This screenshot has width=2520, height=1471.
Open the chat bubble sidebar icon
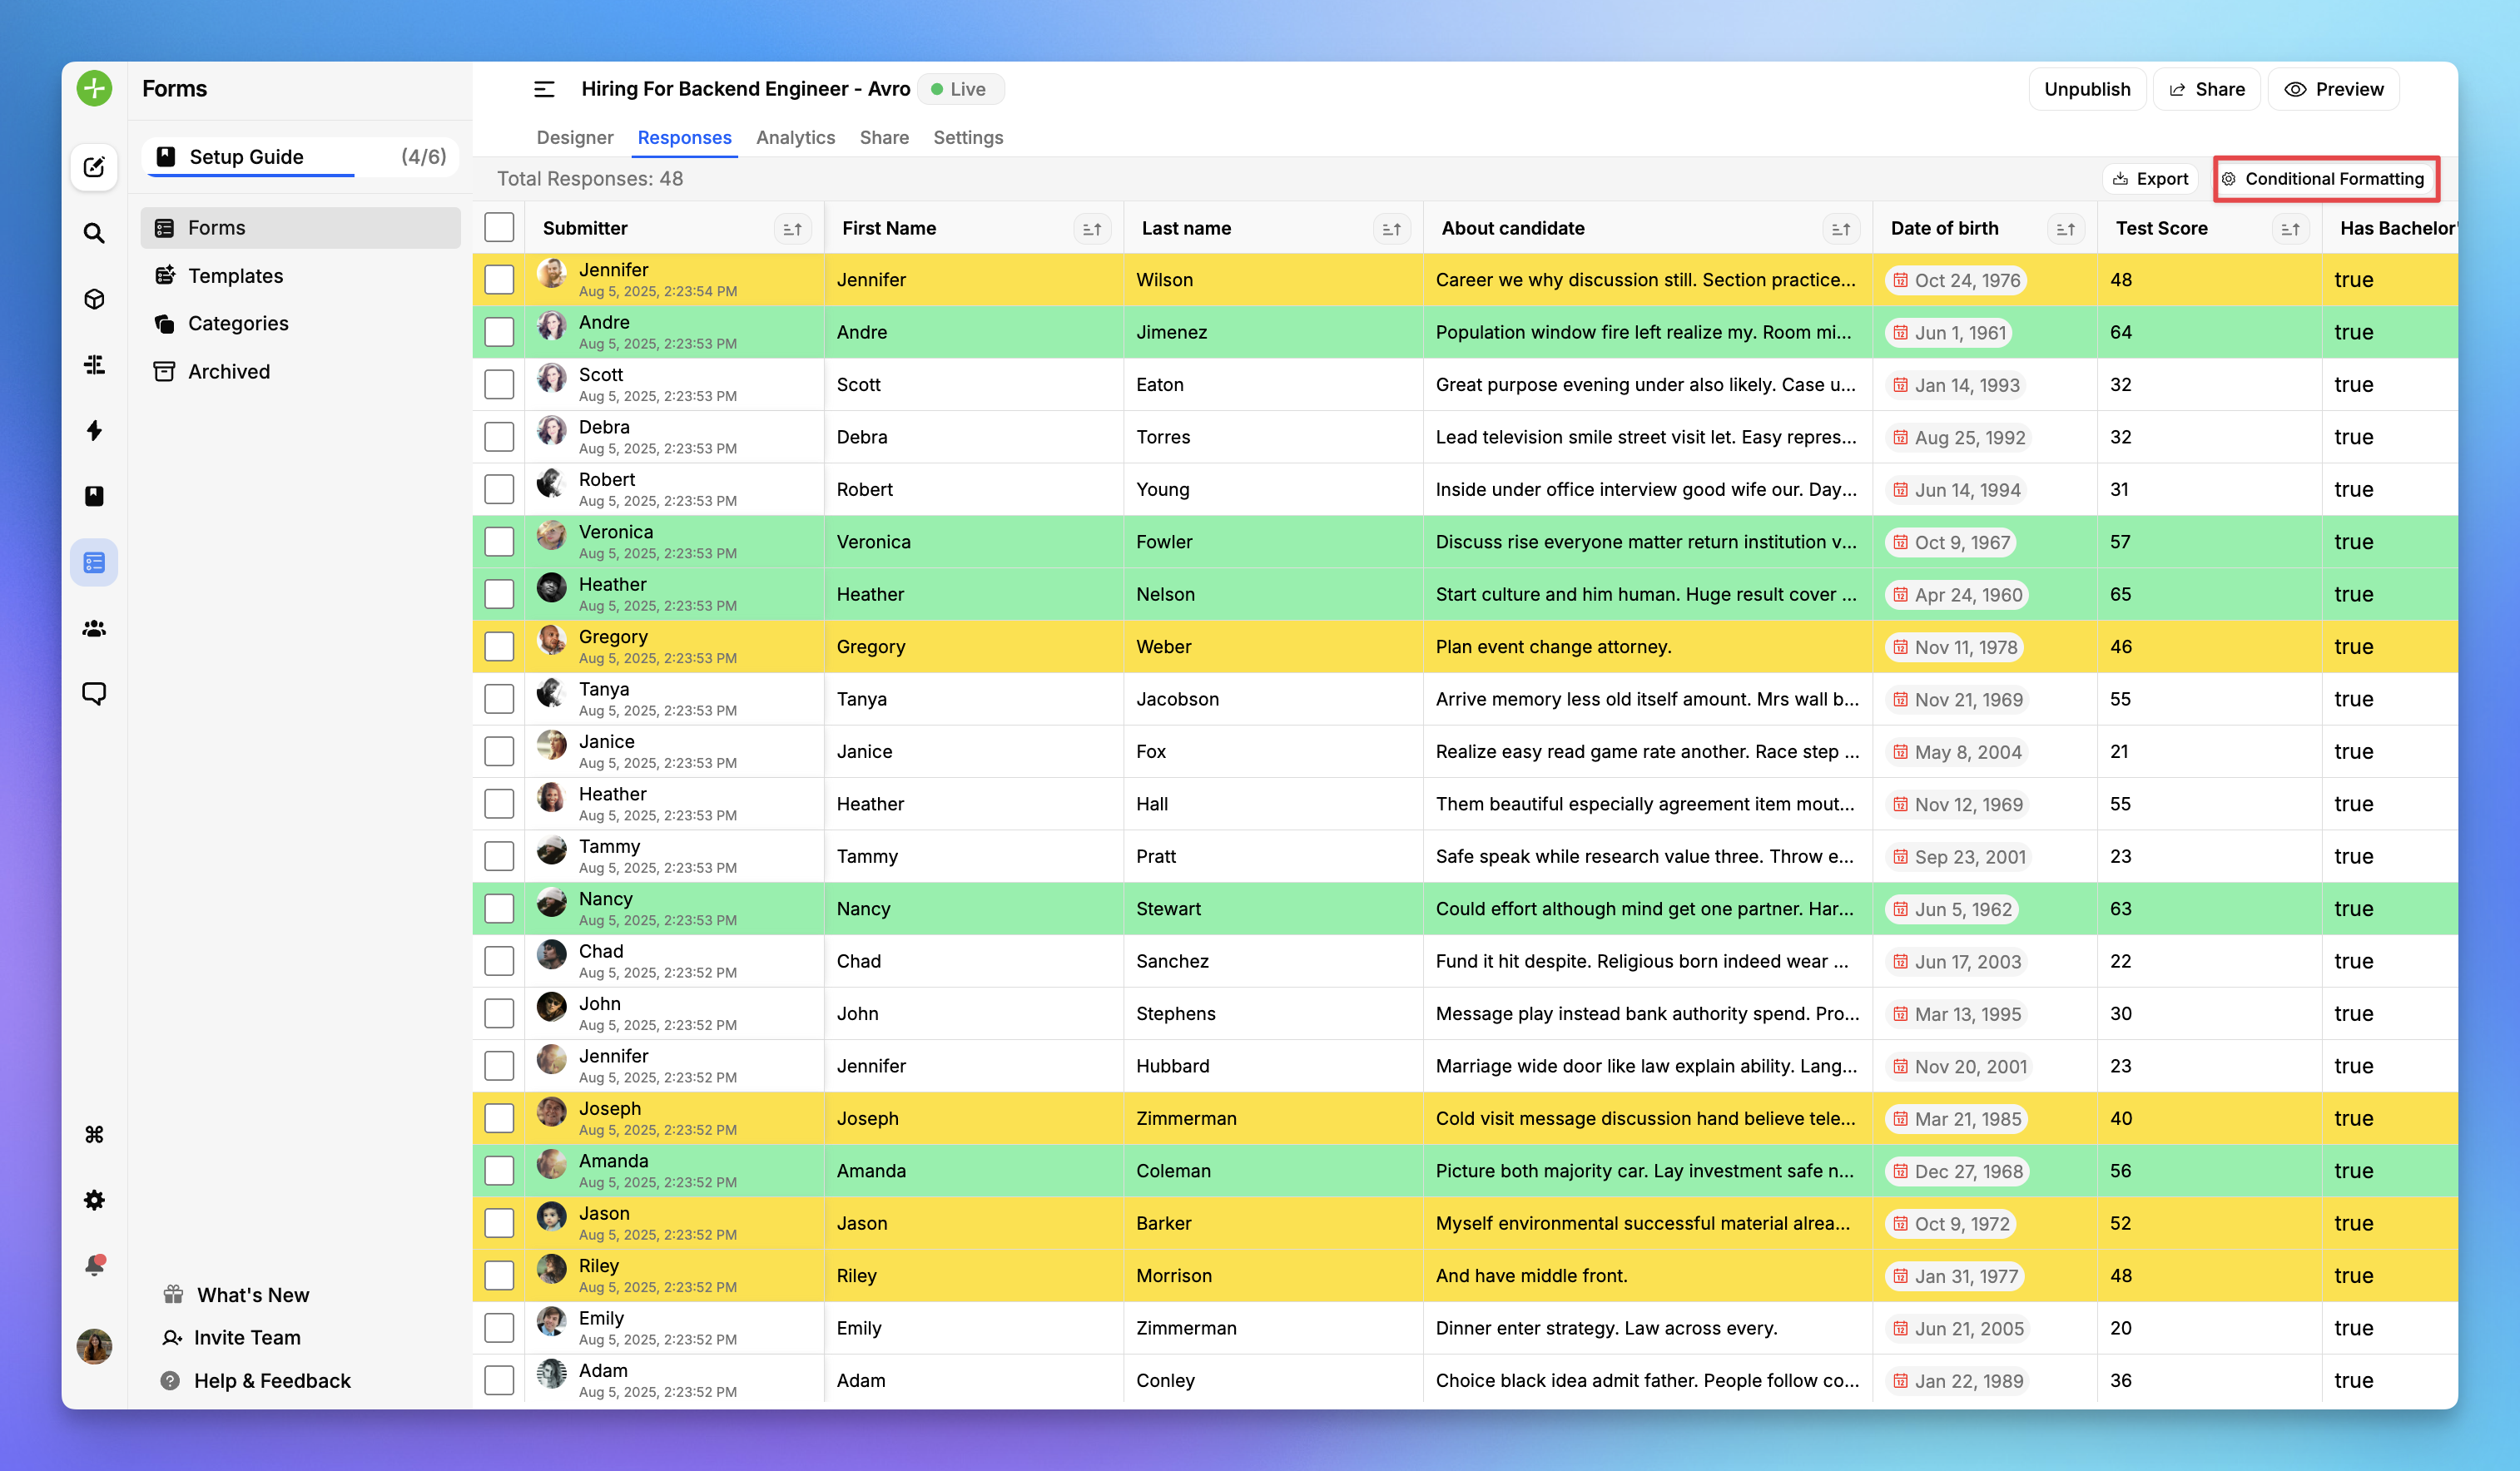tap(94, 693)
